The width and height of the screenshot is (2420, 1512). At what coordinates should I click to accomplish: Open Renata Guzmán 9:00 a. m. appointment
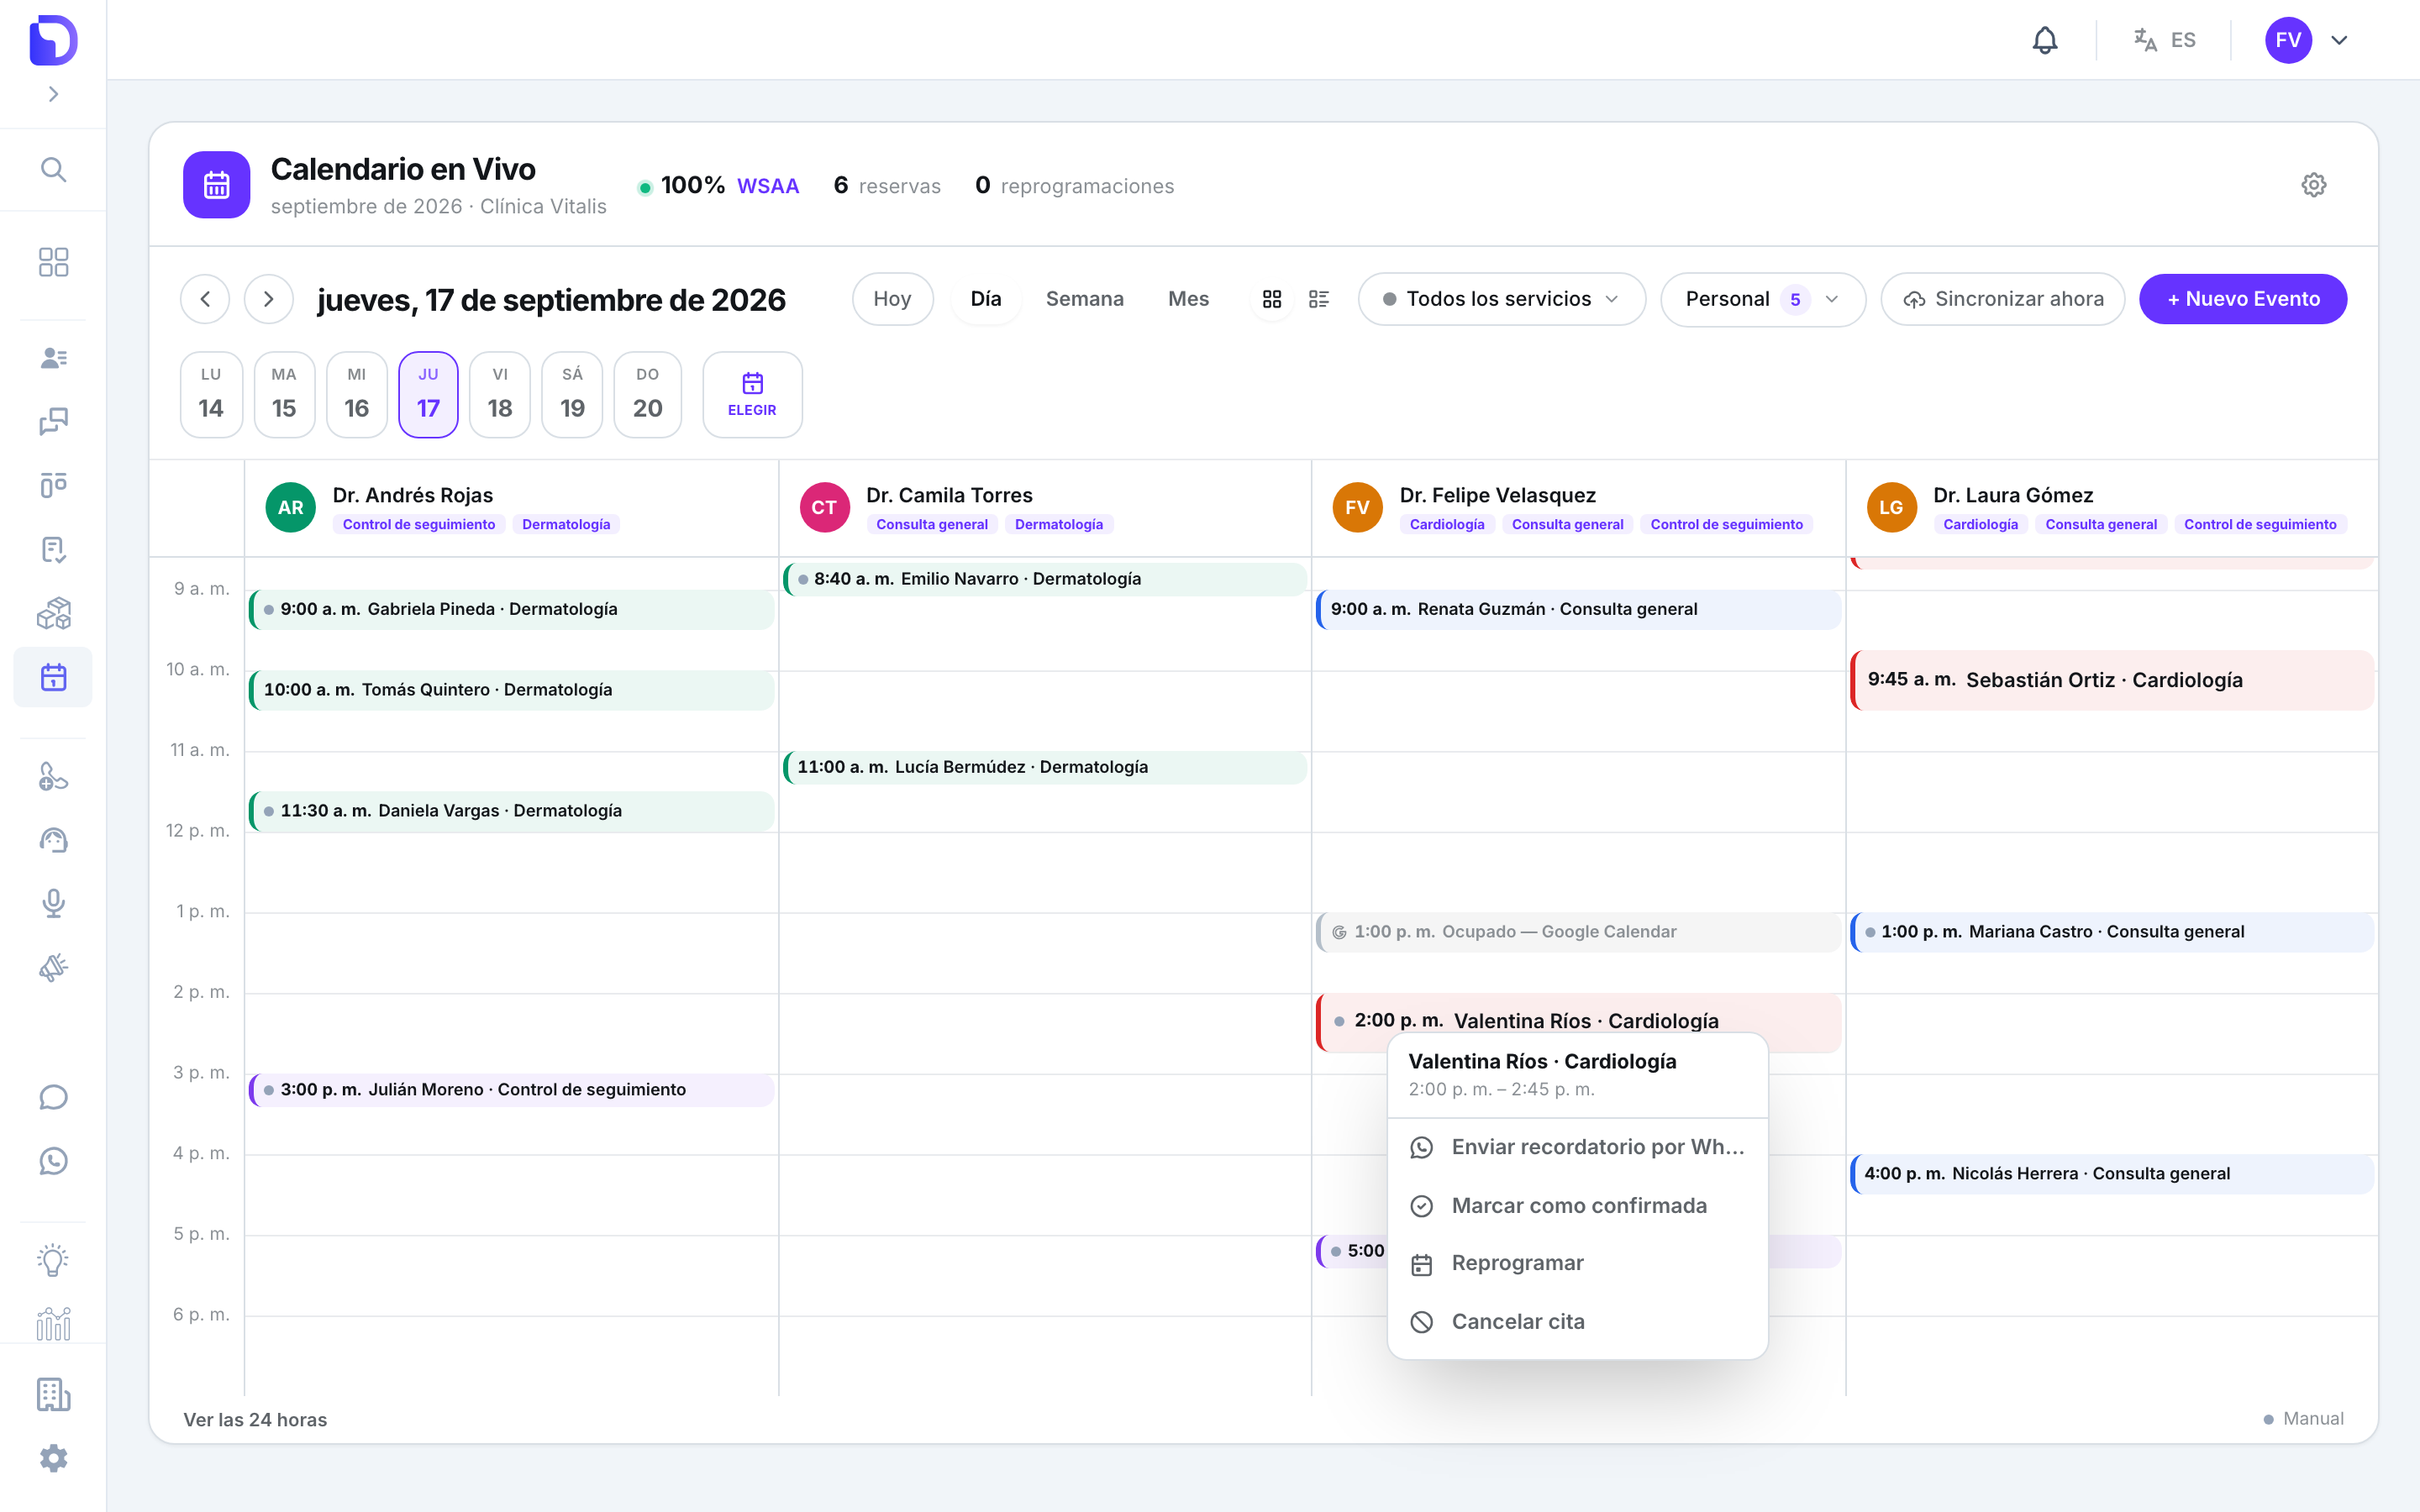1578,609
